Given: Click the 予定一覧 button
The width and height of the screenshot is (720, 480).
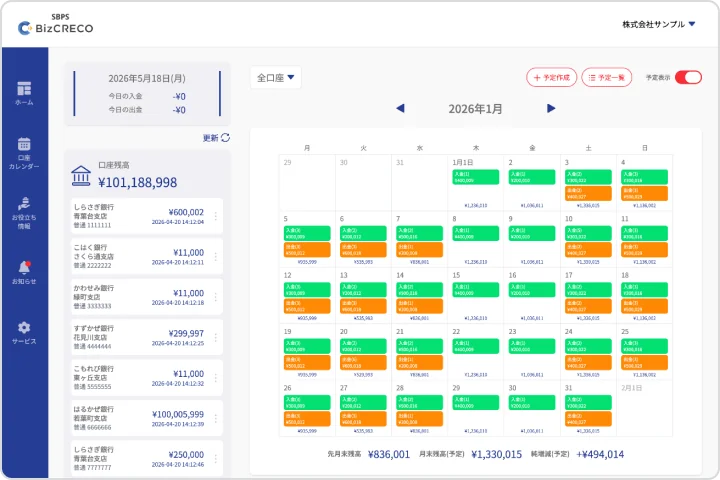Looking at the screenshot, I should [x=607, y=78].
